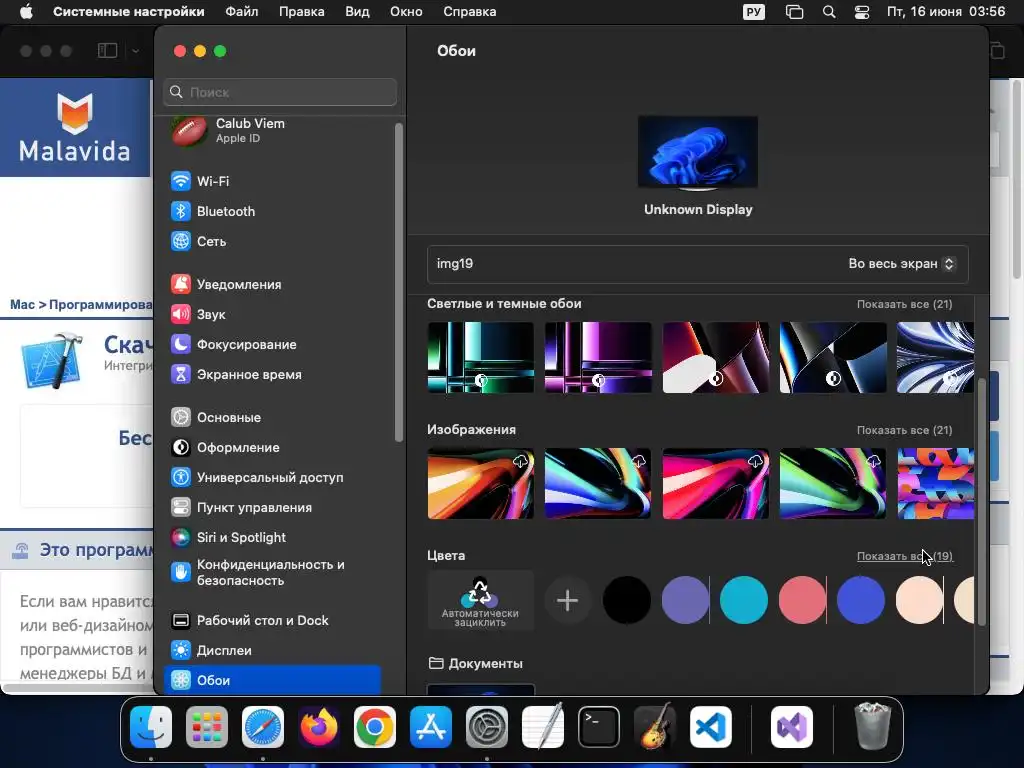Open the Правка menu
Viewport: 1024px width, 768px height.
point(302,12)
